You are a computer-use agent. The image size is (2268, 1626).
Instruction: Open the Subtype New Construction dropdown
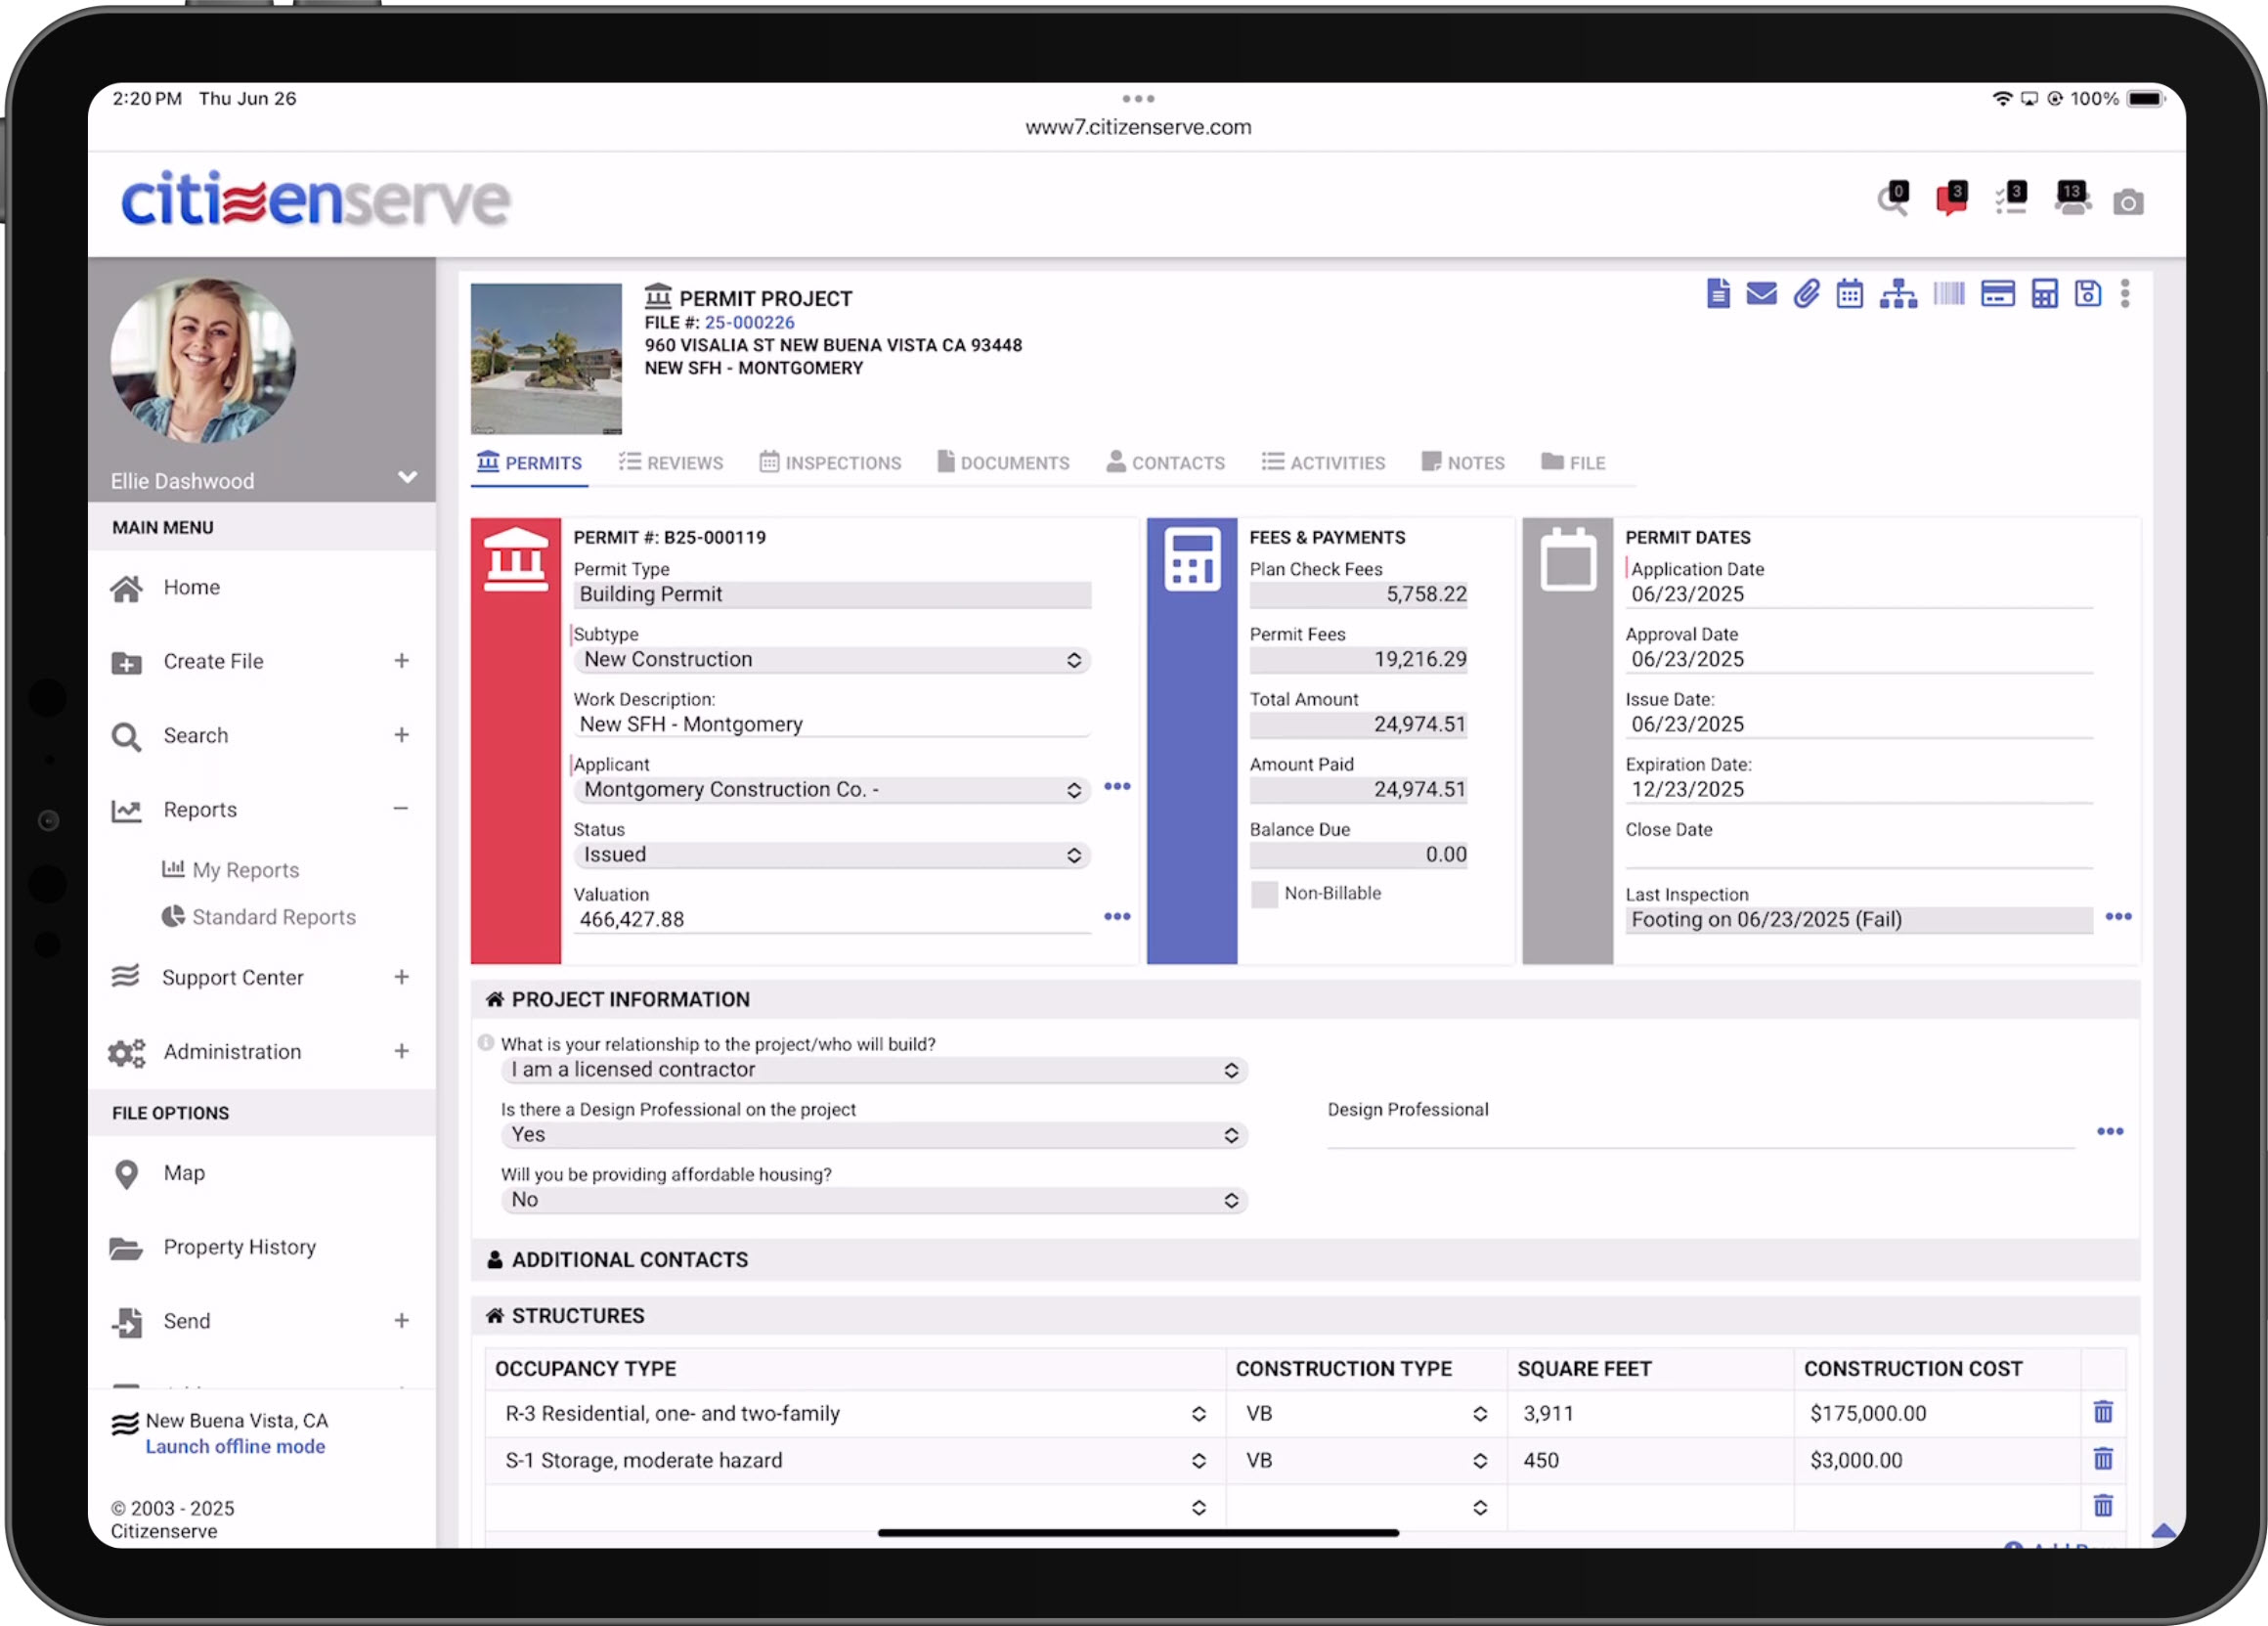pyautogui.click(x=830, y=660)
